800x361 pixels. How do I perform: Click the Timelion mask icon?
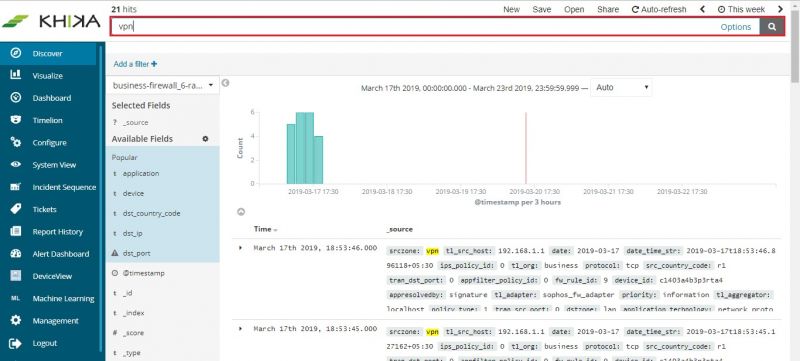click(x=16, y=120)
